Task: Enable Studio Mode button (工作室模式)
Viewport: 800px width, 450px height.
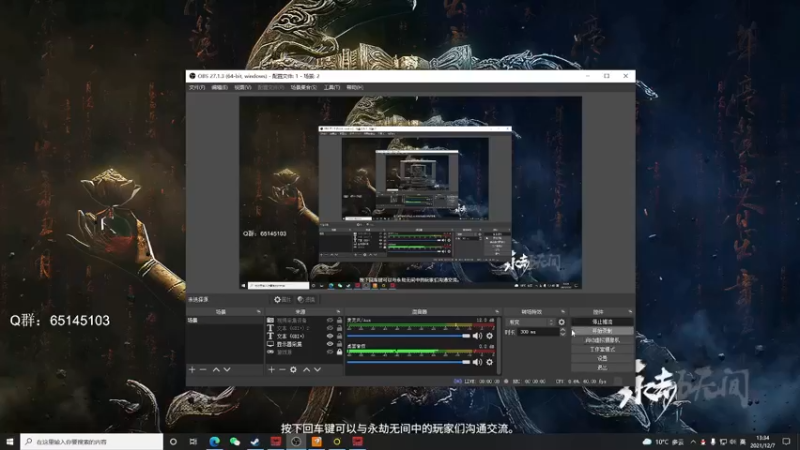Action: 602,349
